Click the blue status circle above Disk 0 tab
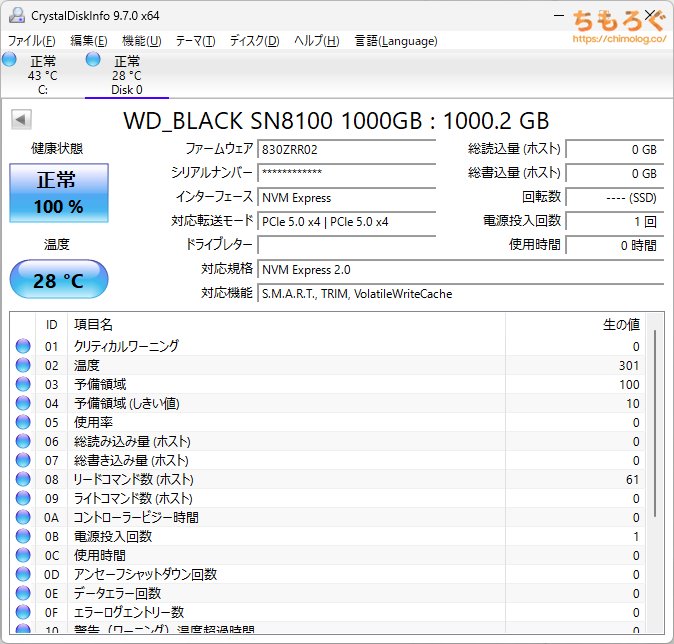Viewport: 674px width, 644px height. point(93,59)
